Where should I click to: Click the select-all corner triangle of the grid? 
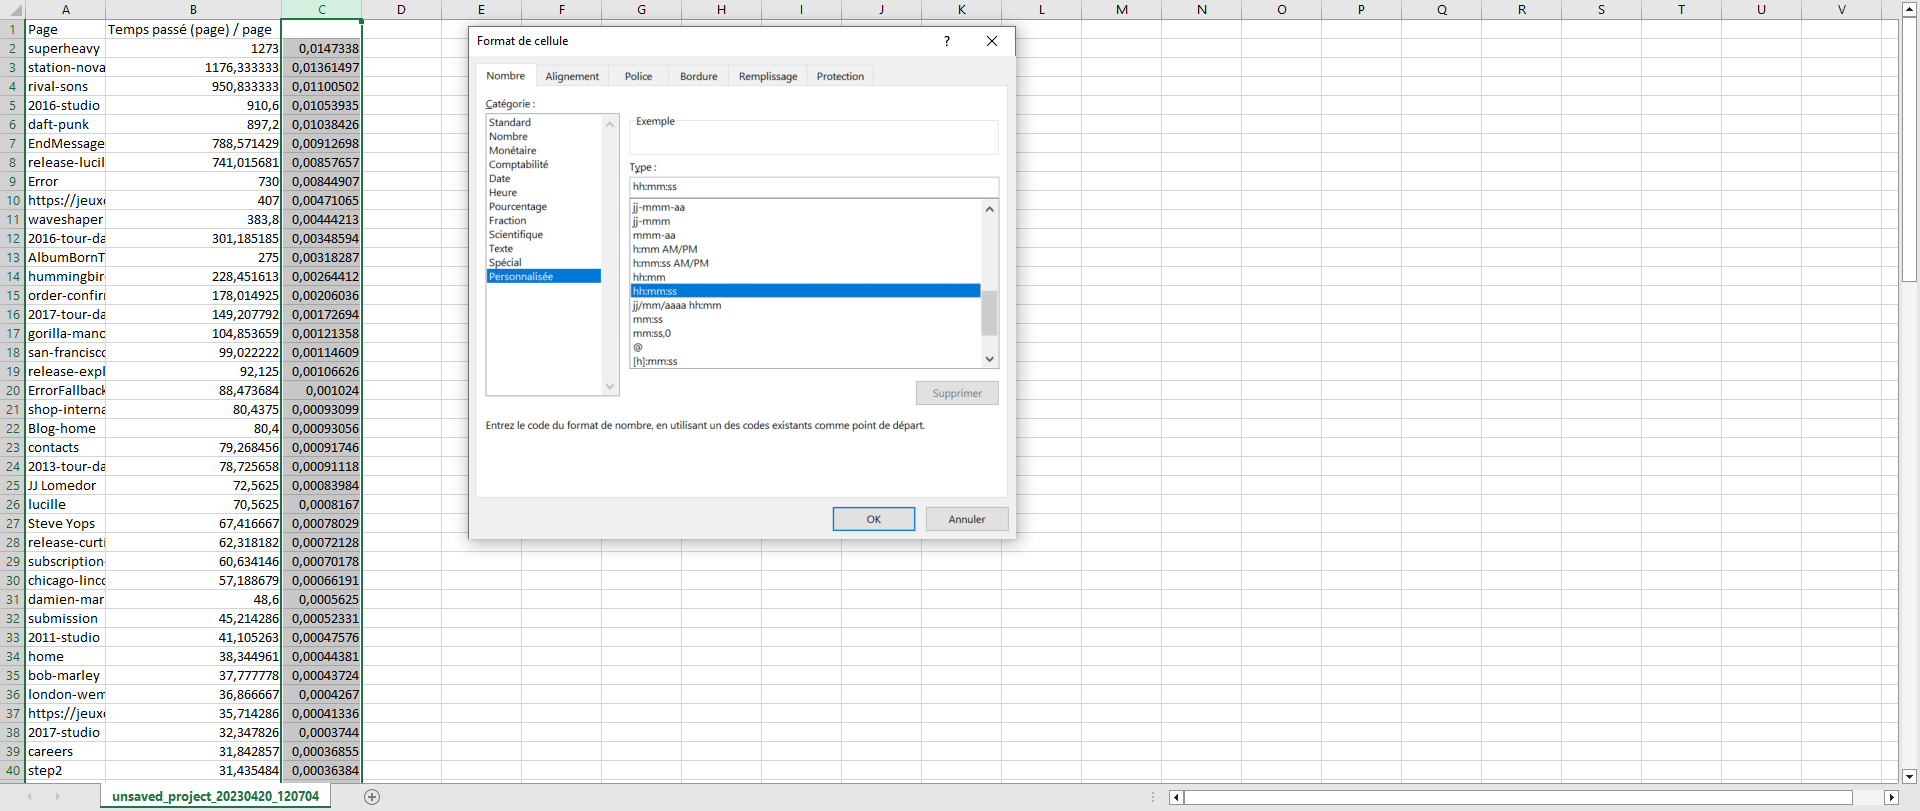[x=12, y=10]
